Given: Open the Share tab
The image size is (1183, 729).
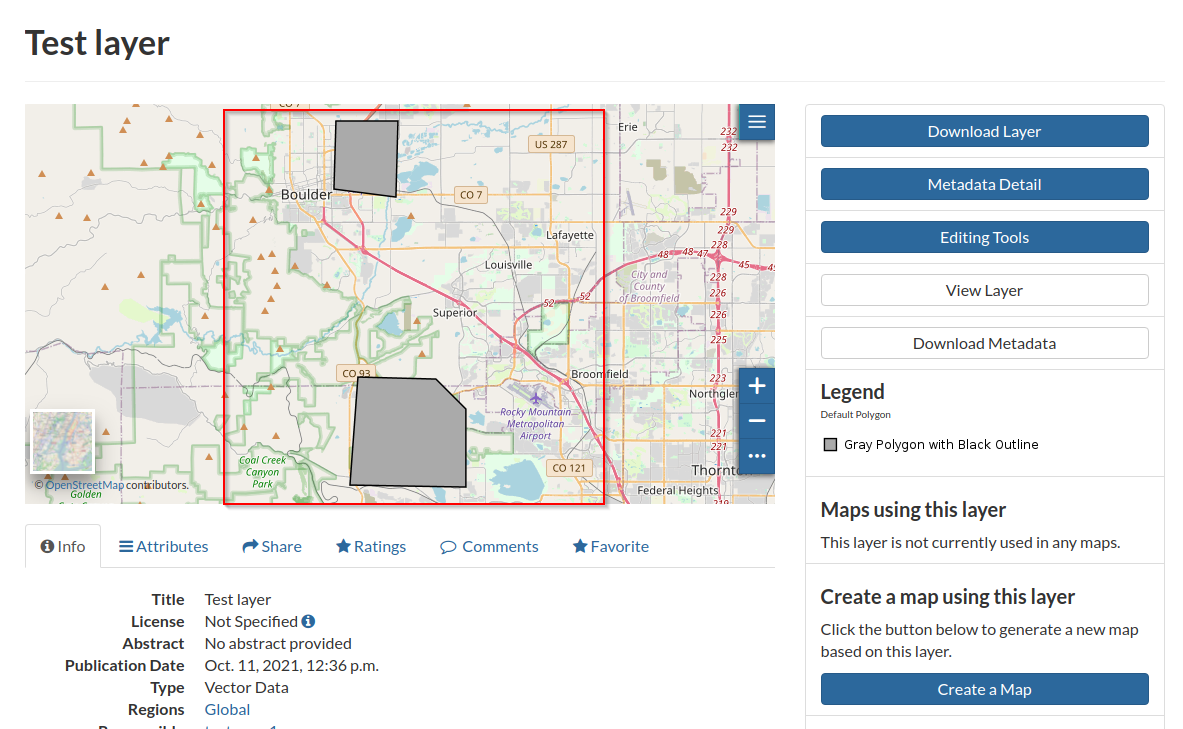Looking at the screenshot, I should (x=272, y=546).
